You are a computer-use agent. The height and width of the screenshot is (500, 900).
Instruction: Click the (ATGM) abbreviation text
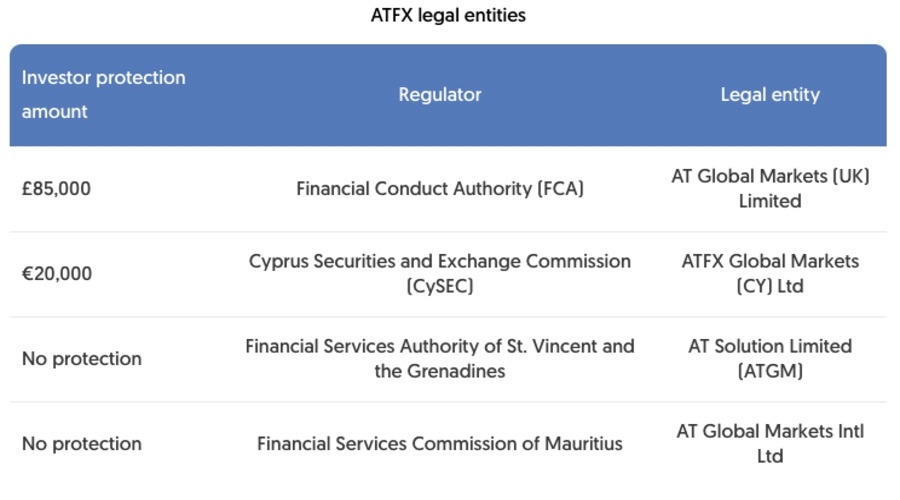pos(770,372)
